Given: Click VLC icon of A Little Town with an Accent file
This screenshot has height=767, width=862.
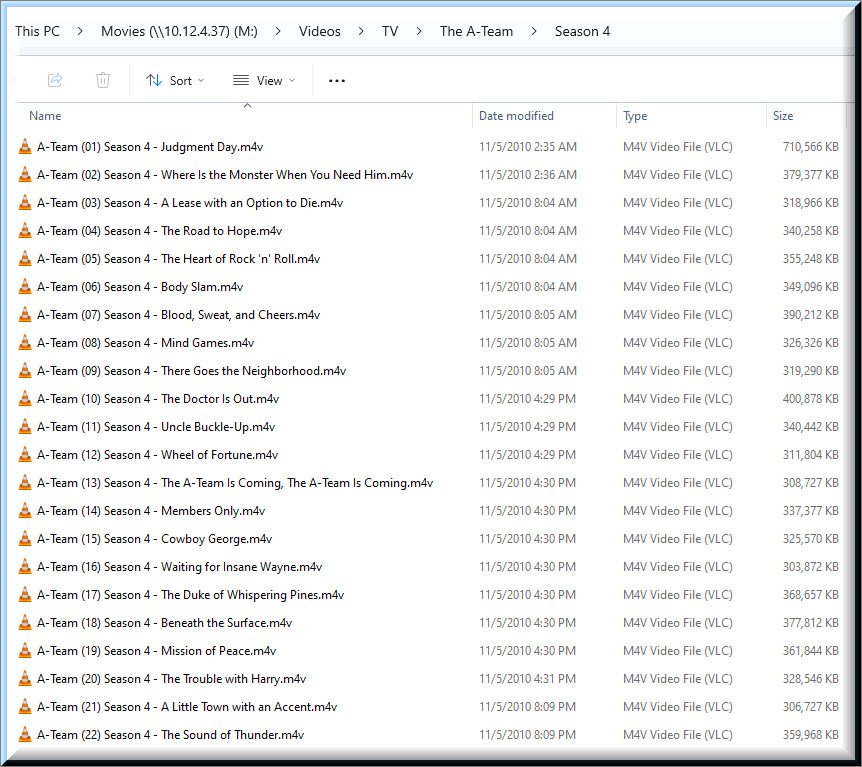Looking at the screenshot, I should 25,707.
